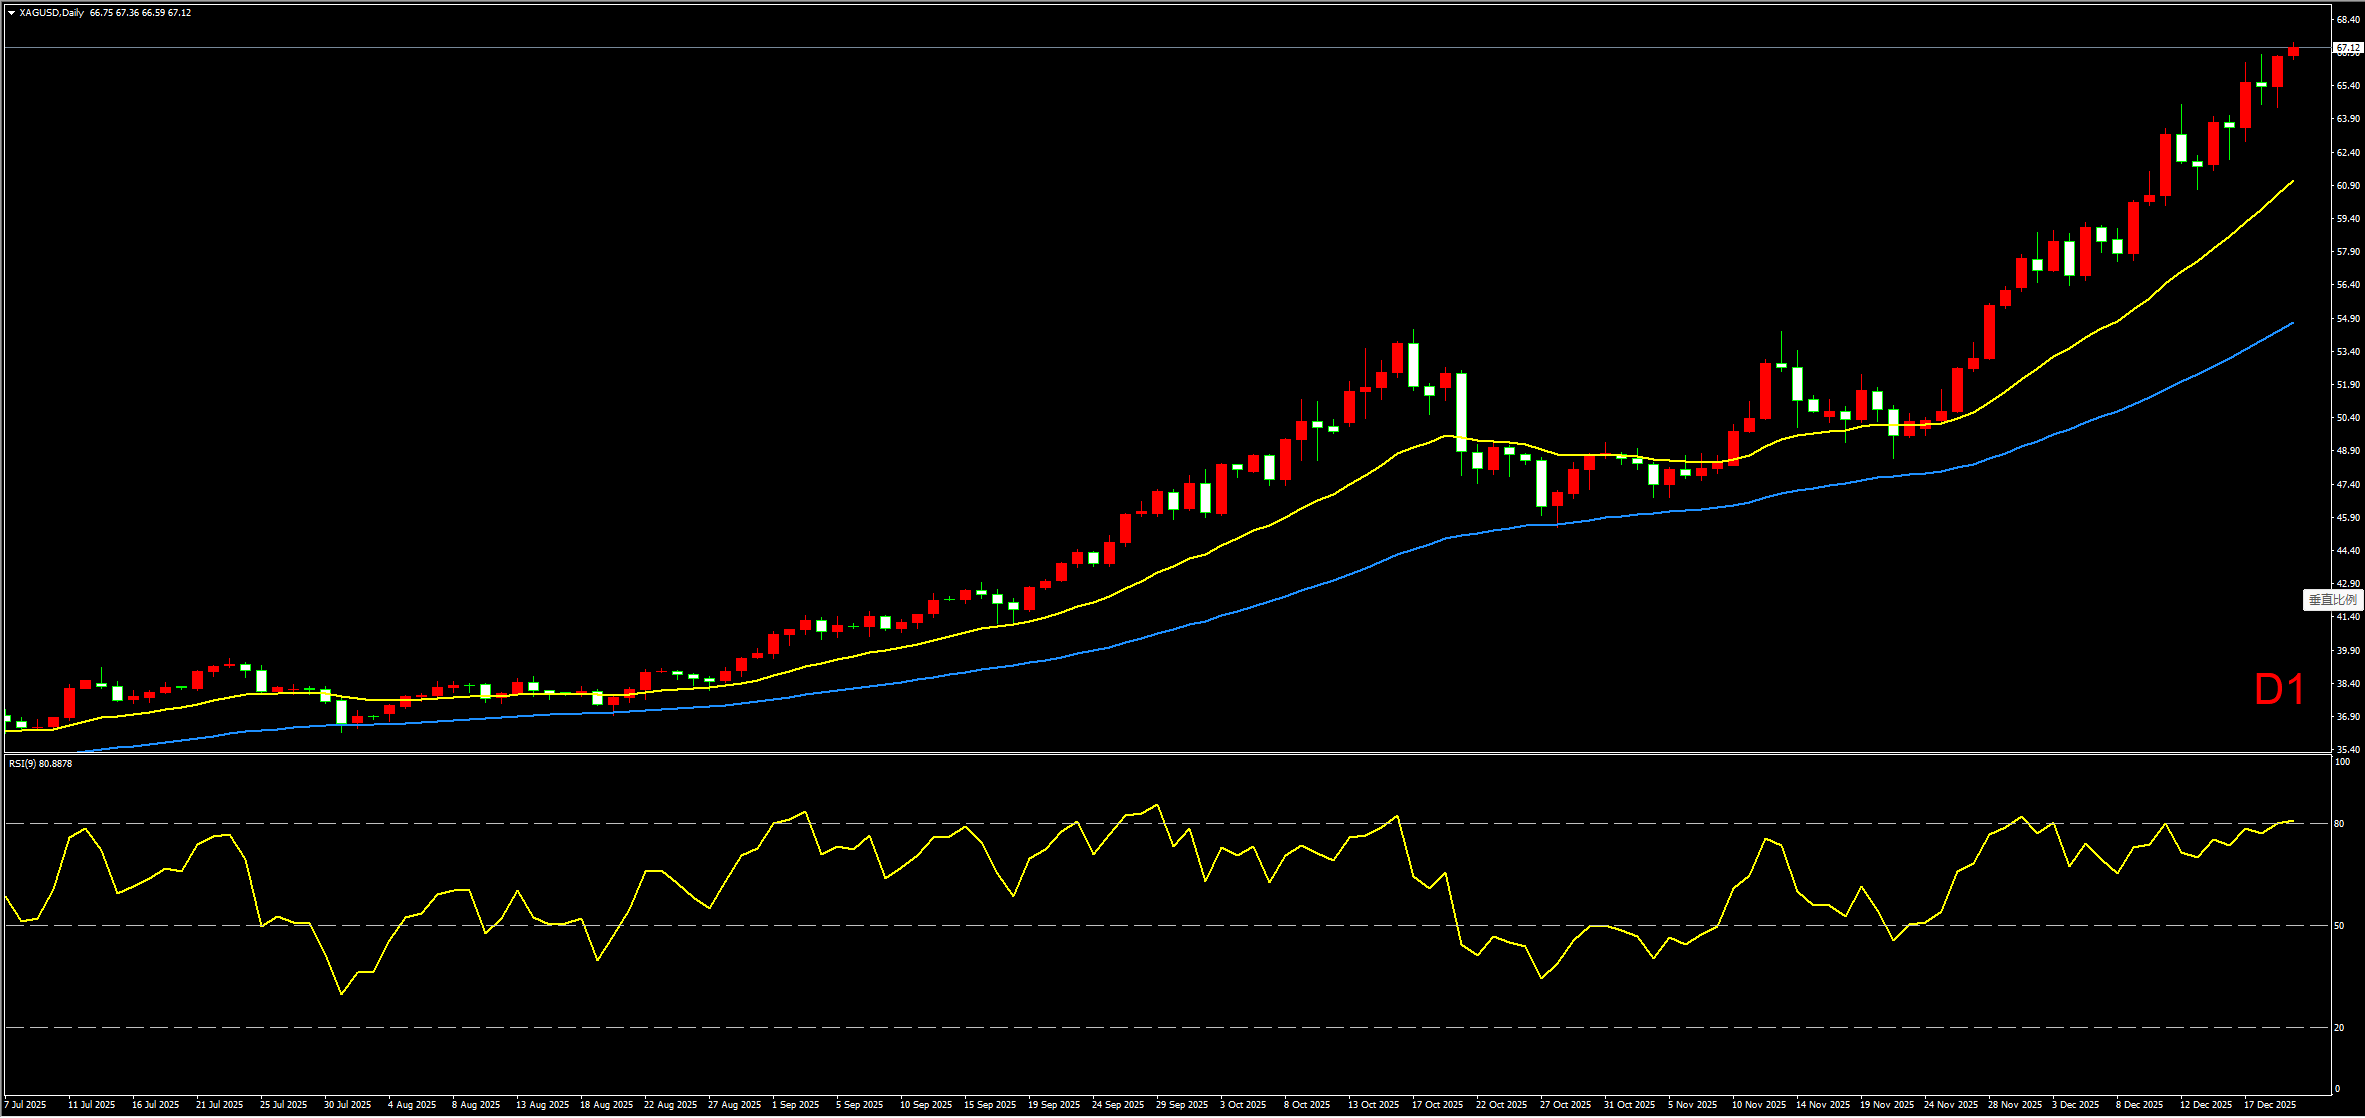This screenshot has width=2365, height=1118.
Task: Click the 17 Dec 2025 date label
Action: point(2270,1105)
